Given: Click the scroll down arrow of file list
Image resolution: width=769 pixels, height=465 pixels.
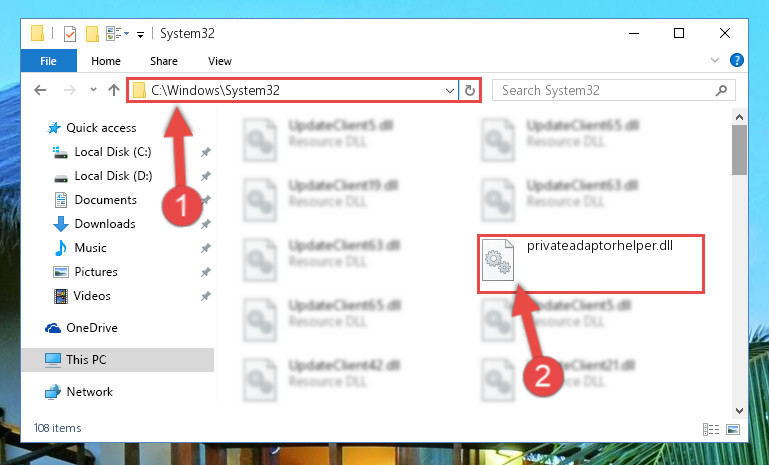Looking at the screenshot, I should click(x=739, y=411).
